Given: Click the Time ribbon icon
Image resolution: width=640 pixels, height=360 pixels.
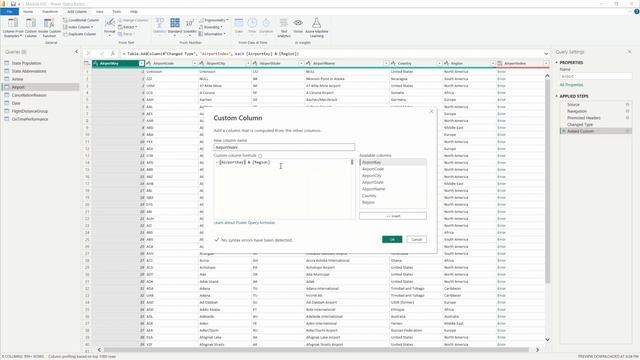Looking at the screenshot, I should 252,26.
